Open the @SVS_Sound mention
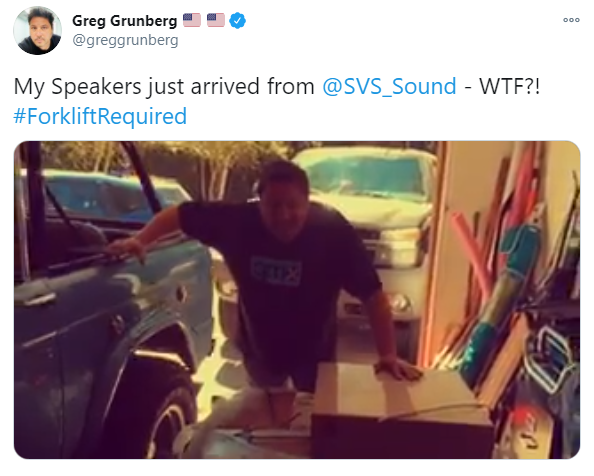This screenshot has width=594, height=476. 389,86
